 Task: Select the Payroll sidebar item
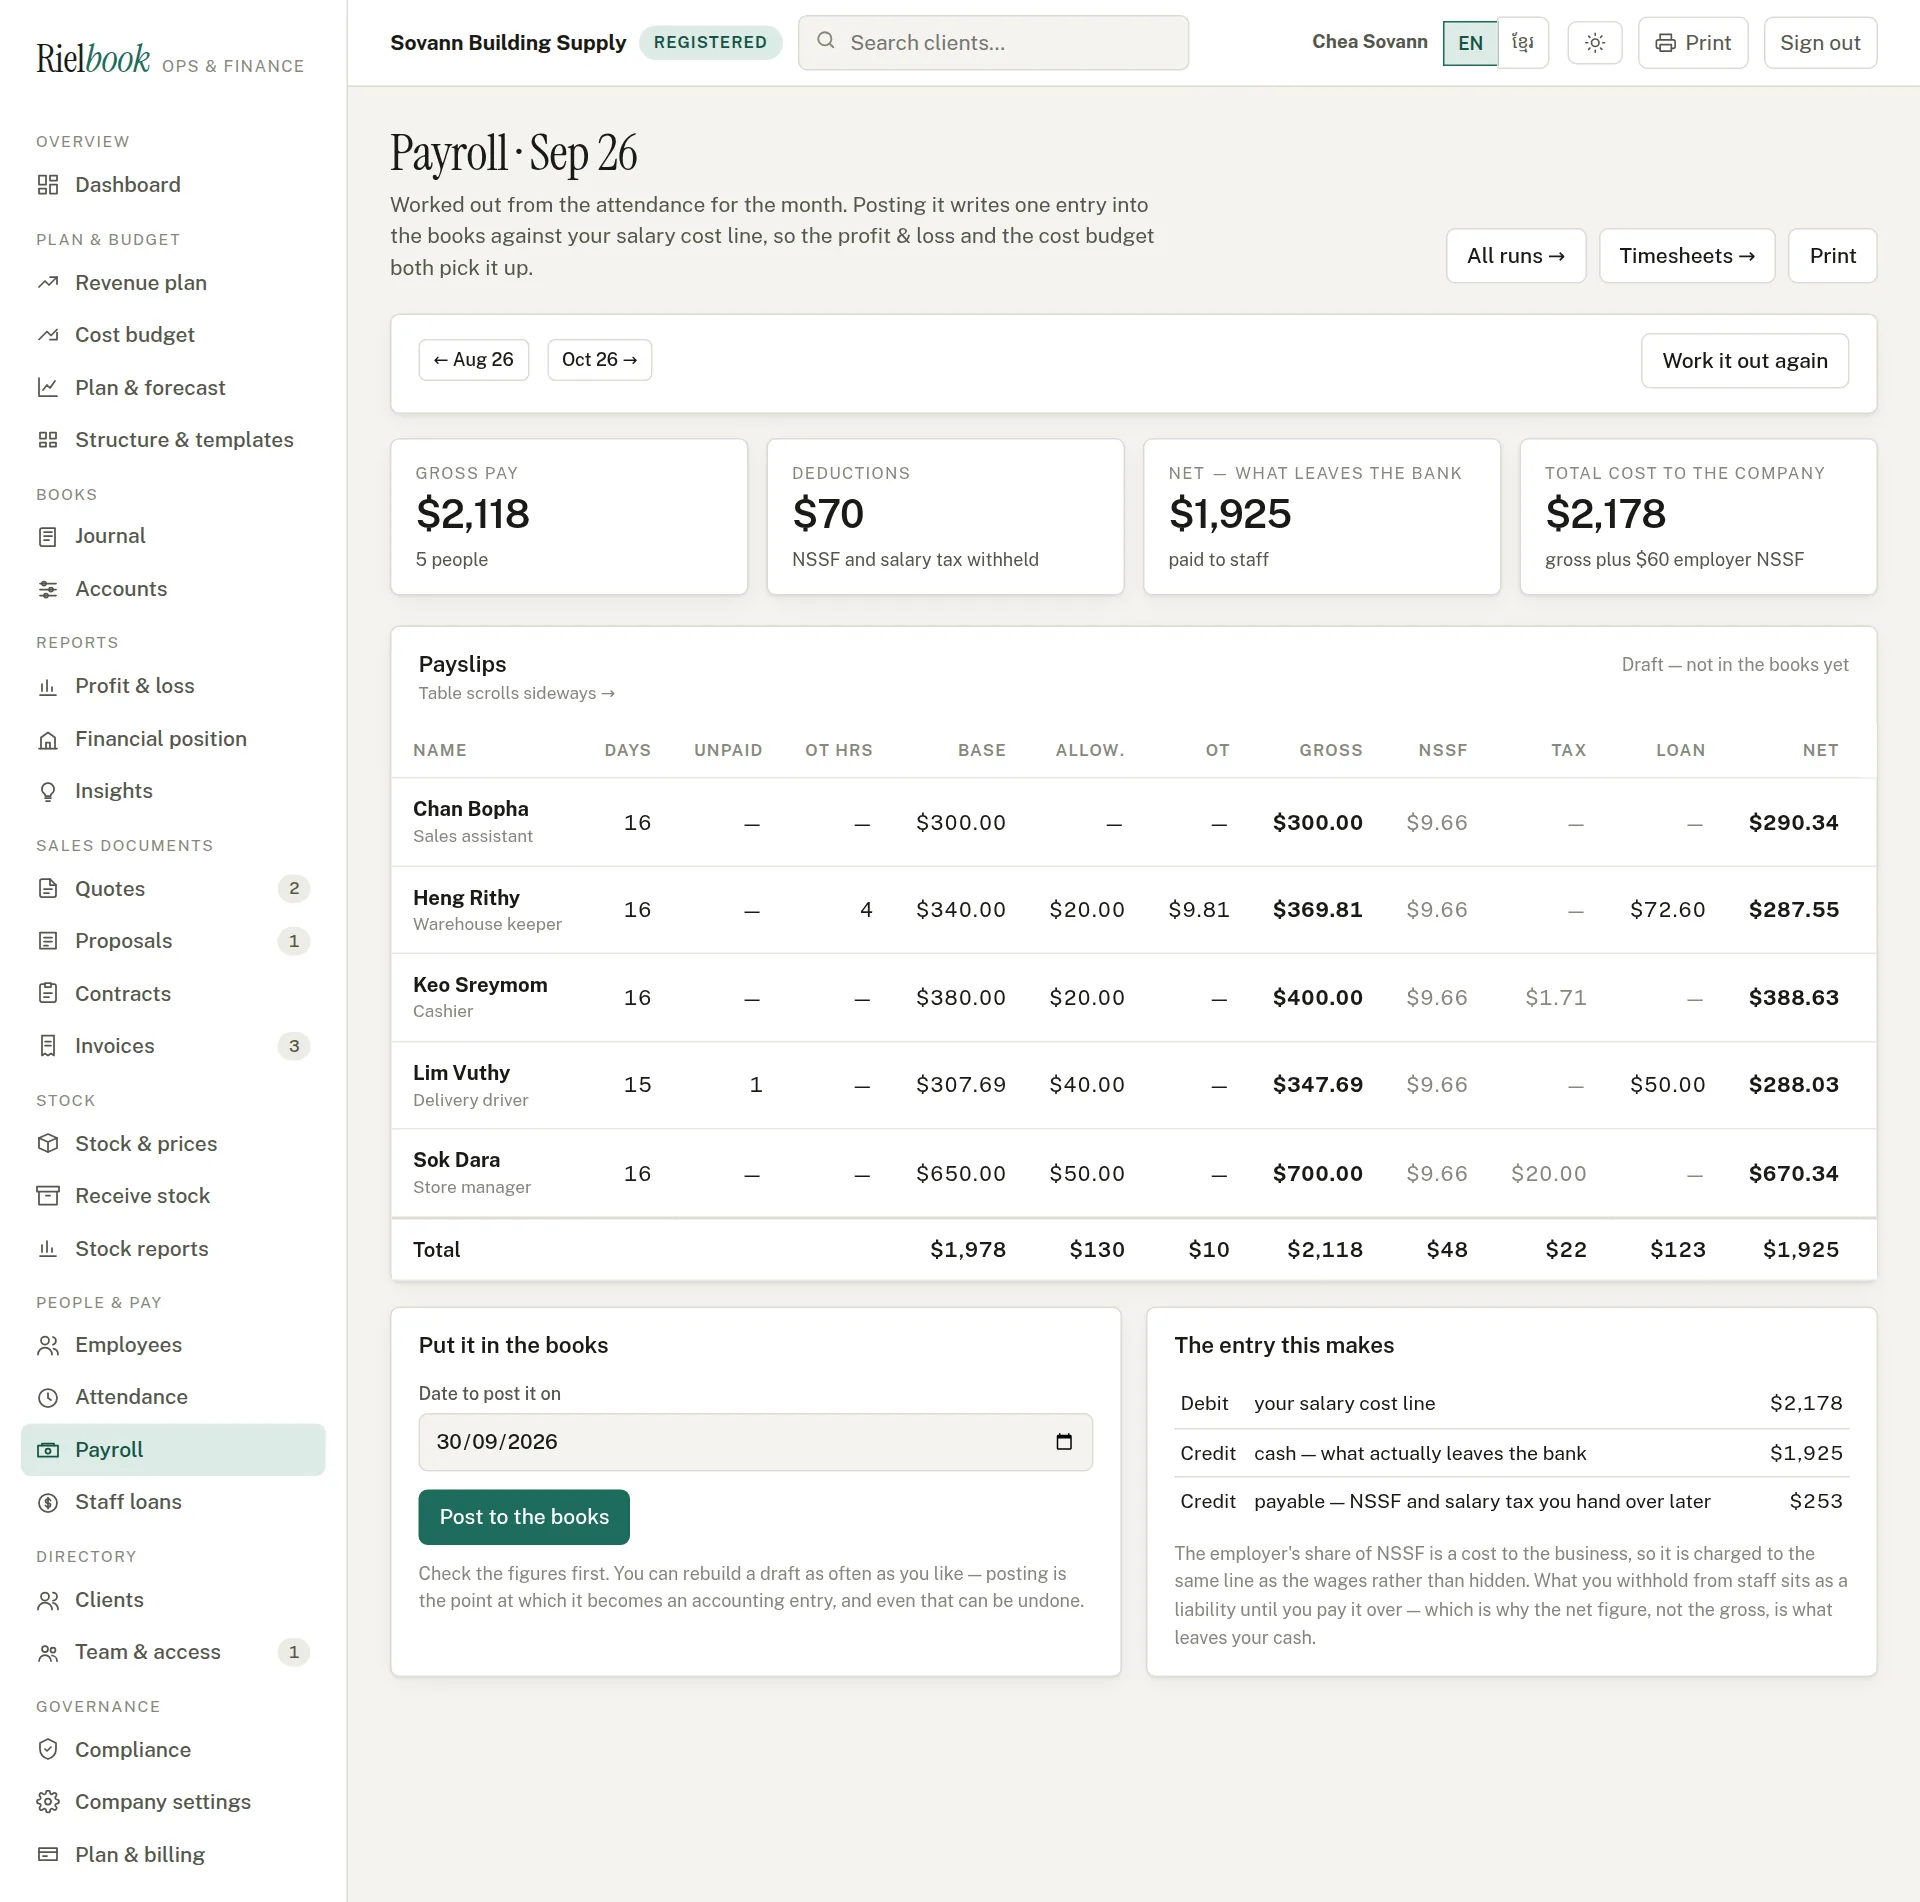coord(173,1449)
